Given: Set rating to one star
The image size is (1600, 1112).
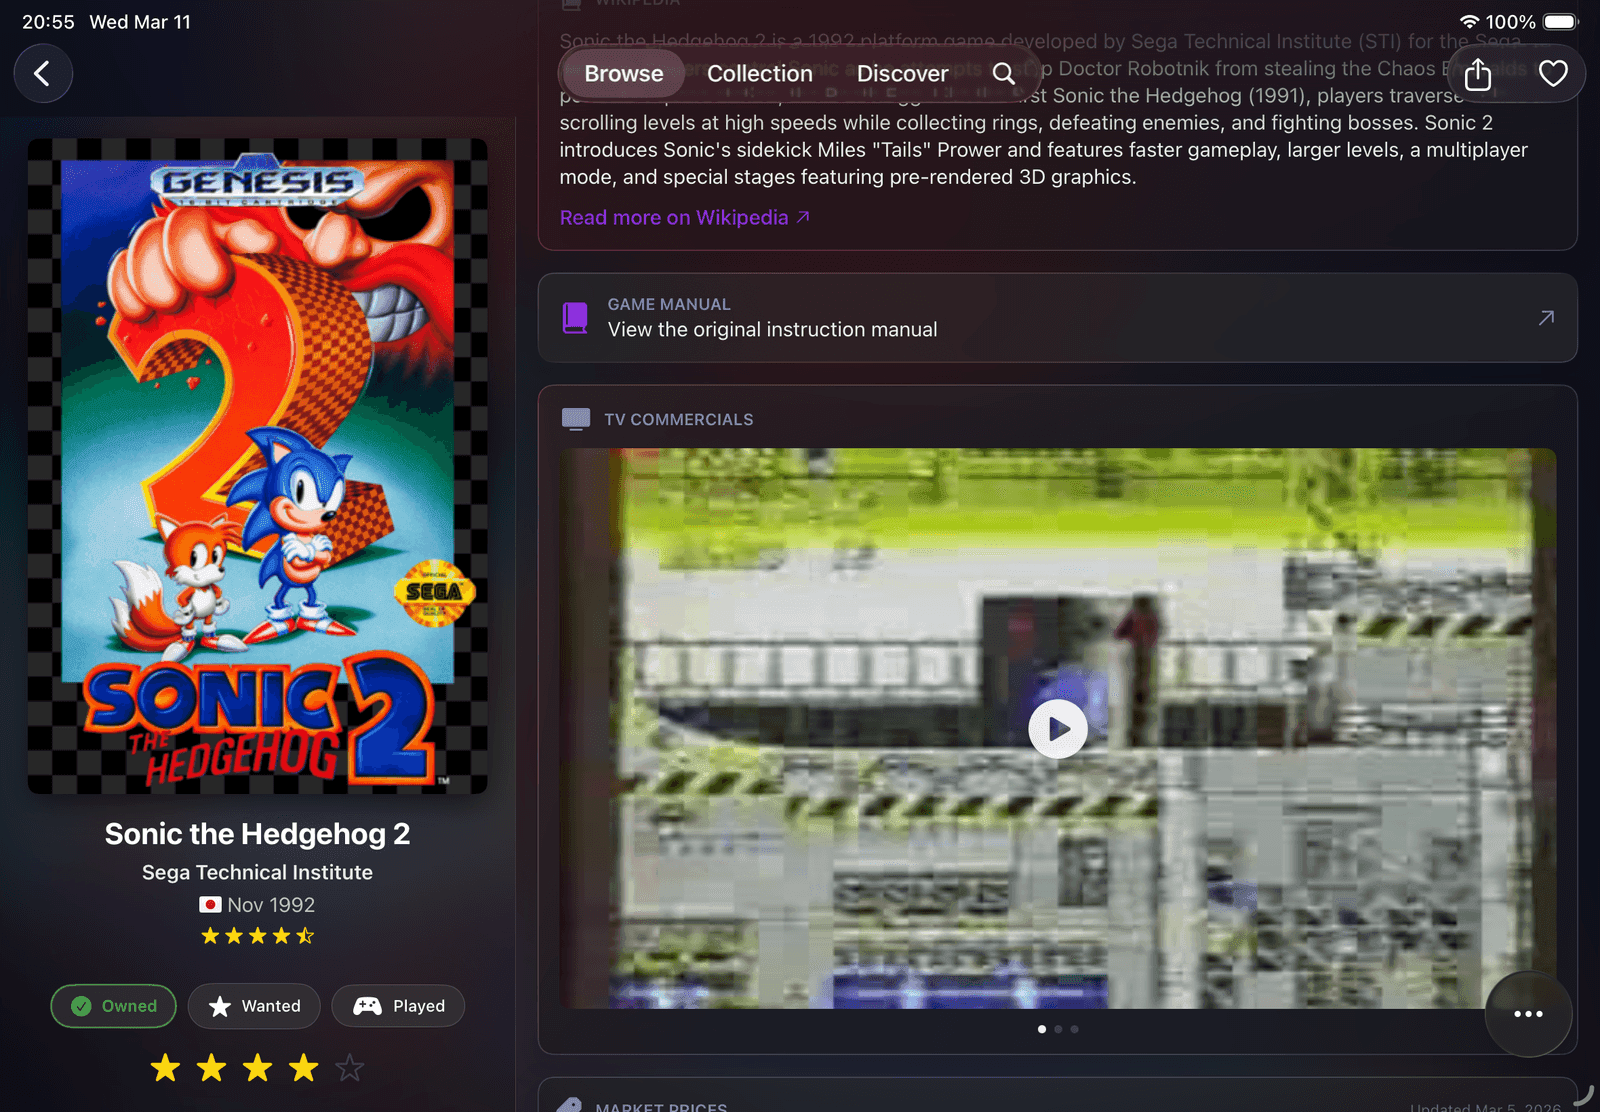Looking at the screenshot, I should pos(165,1068).
